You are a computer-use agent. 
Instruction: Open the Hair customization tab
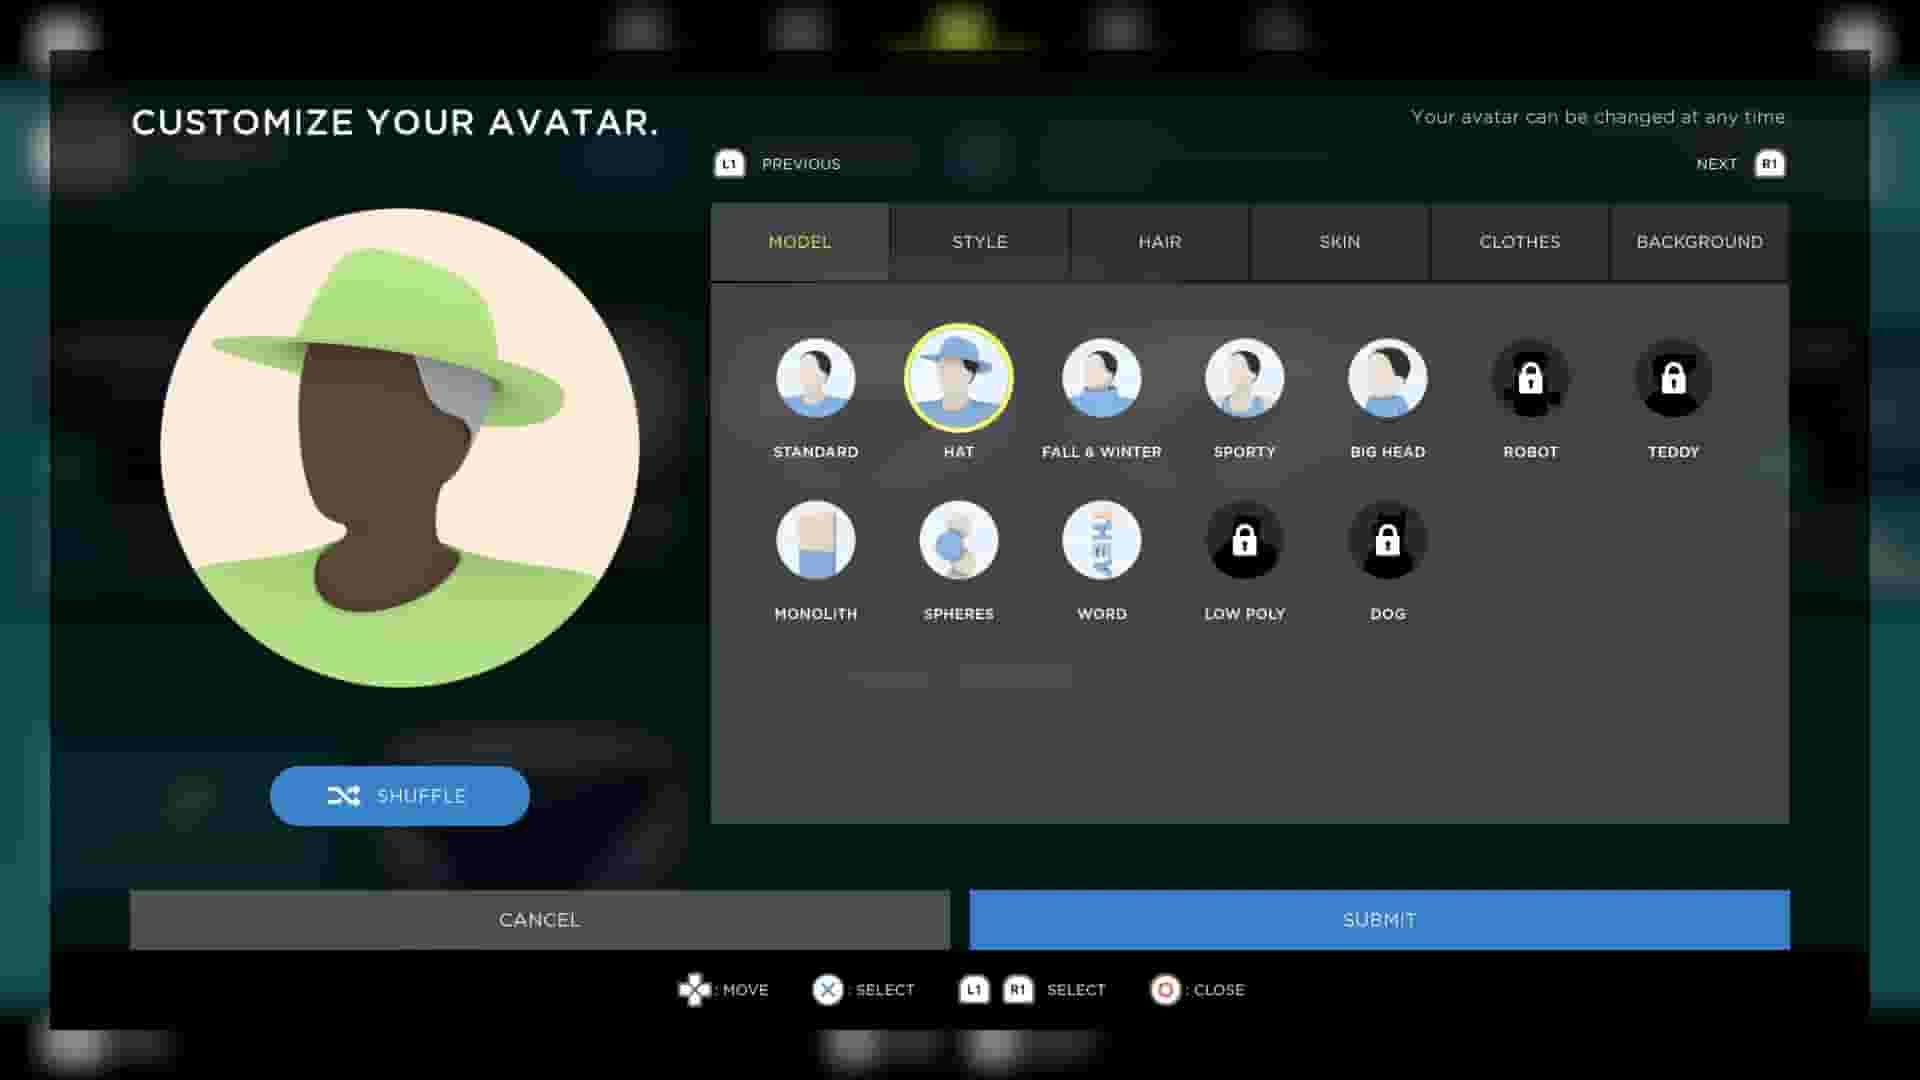(x=1159, y=241)
